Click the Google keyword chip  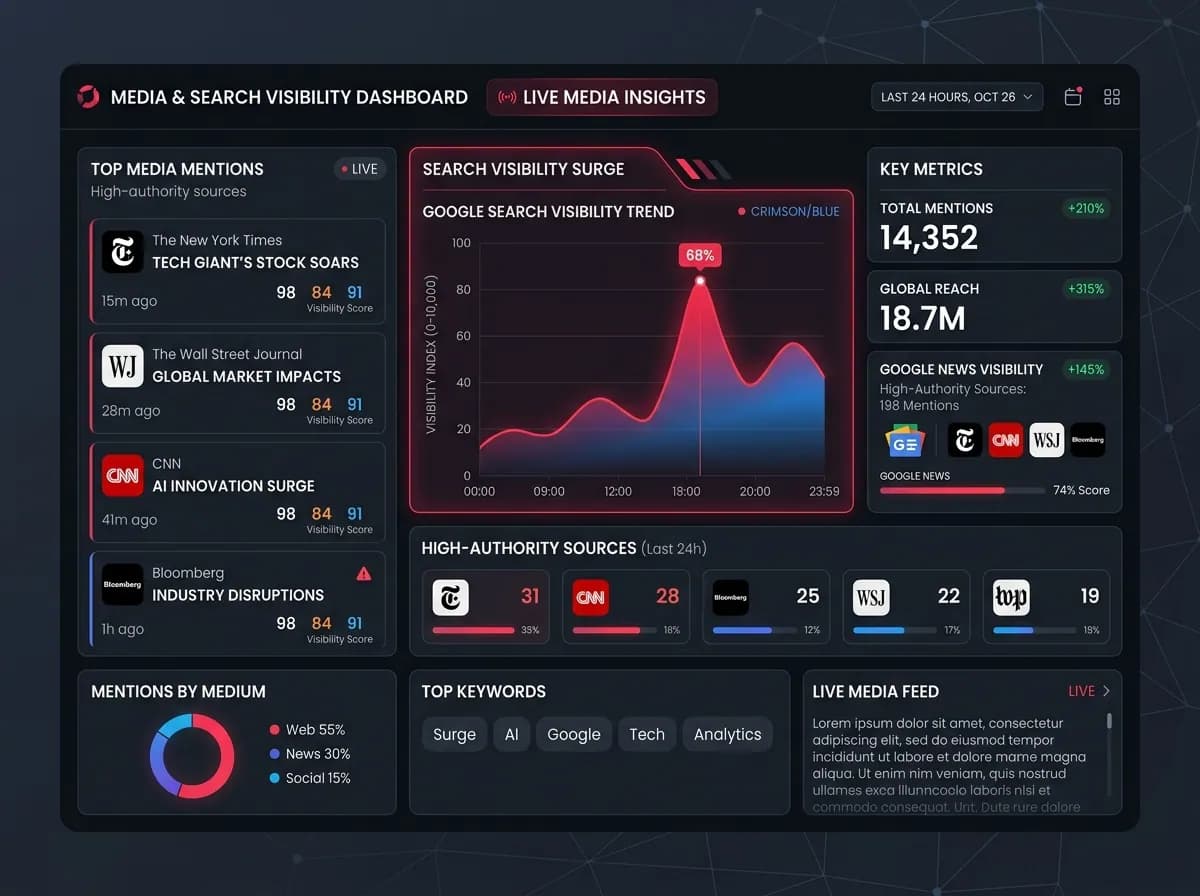[573, 734]
